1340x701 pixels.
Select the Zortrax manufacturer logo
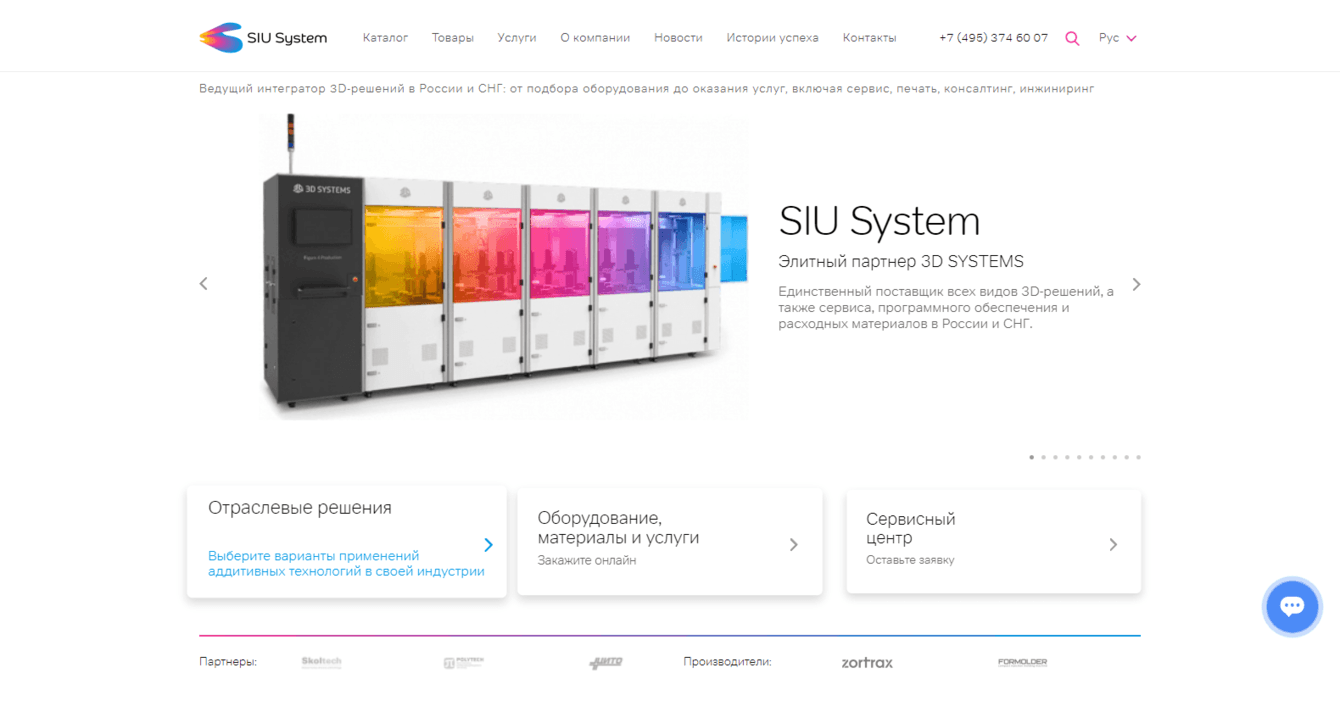click(x=866, y=662)
